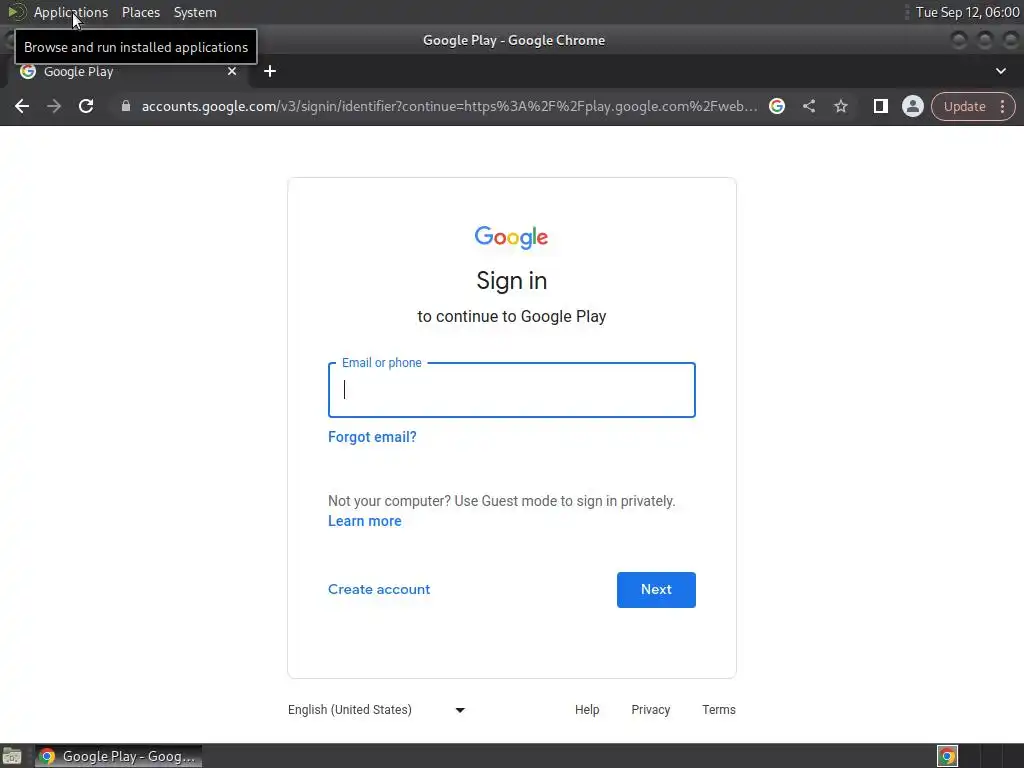Click the Google icon in address bar

point(776,106)
